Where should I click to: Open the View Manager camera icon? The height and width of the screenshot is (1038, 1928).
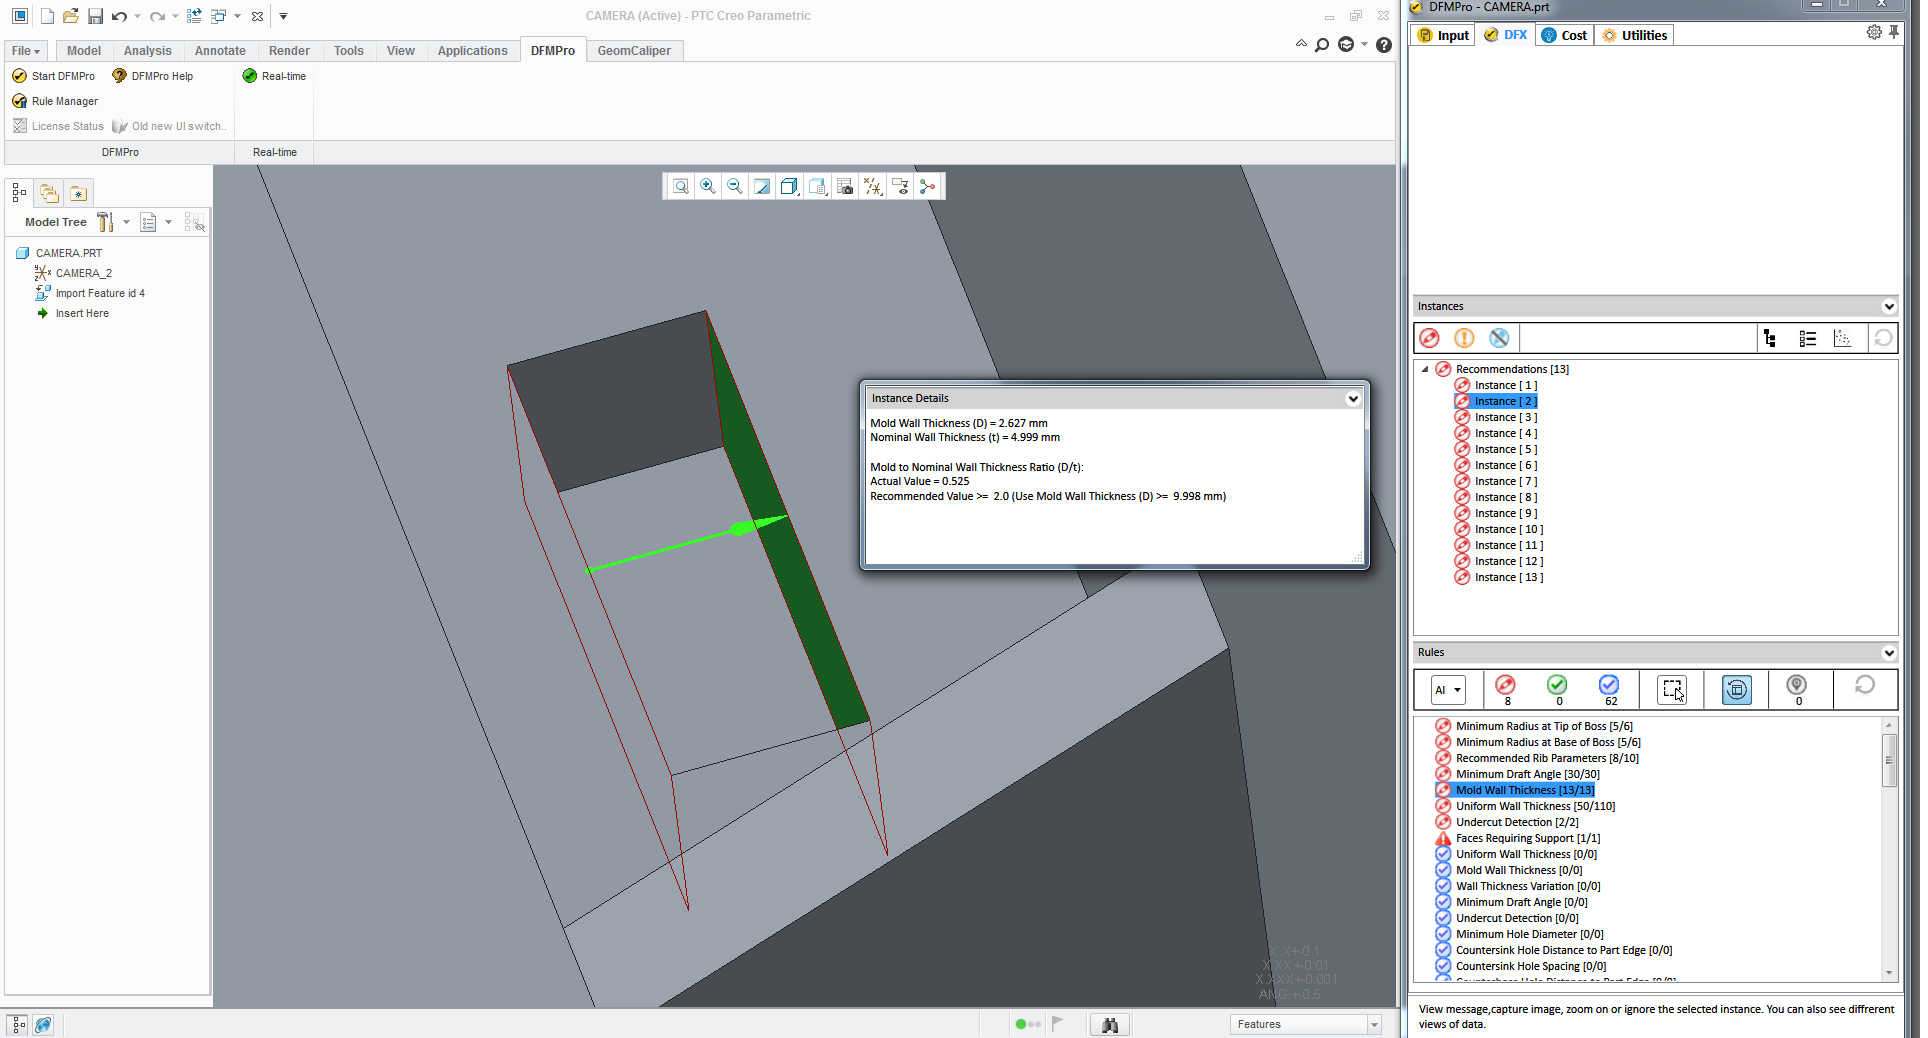coord(845,186)
